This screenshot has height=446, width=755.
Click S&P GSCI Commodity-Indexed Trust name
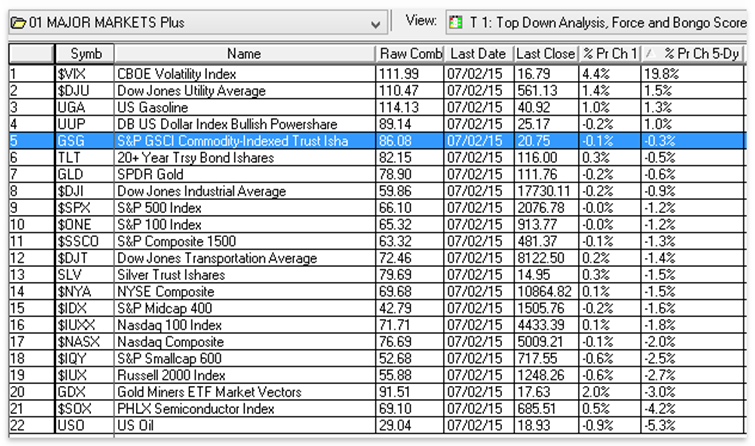[232, 141]
